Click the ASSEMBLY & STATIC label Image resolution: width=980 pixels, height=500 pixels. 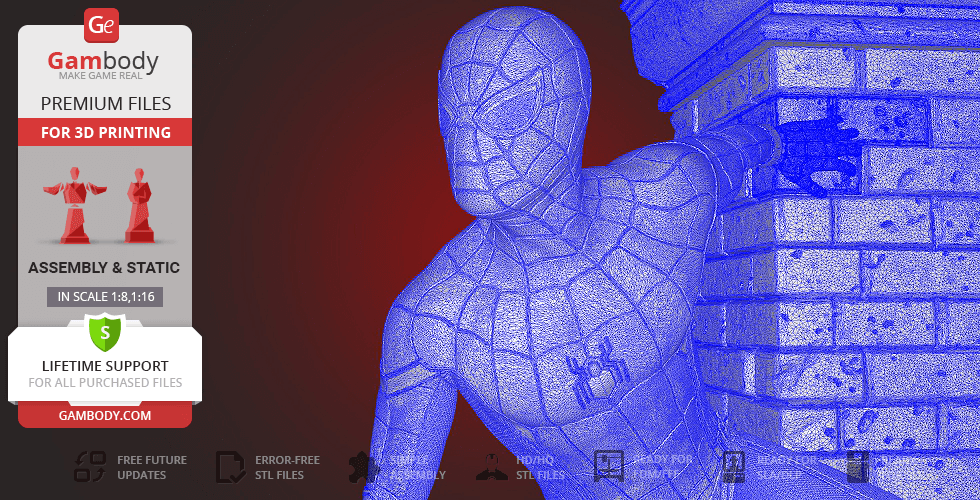coord(104,268)
